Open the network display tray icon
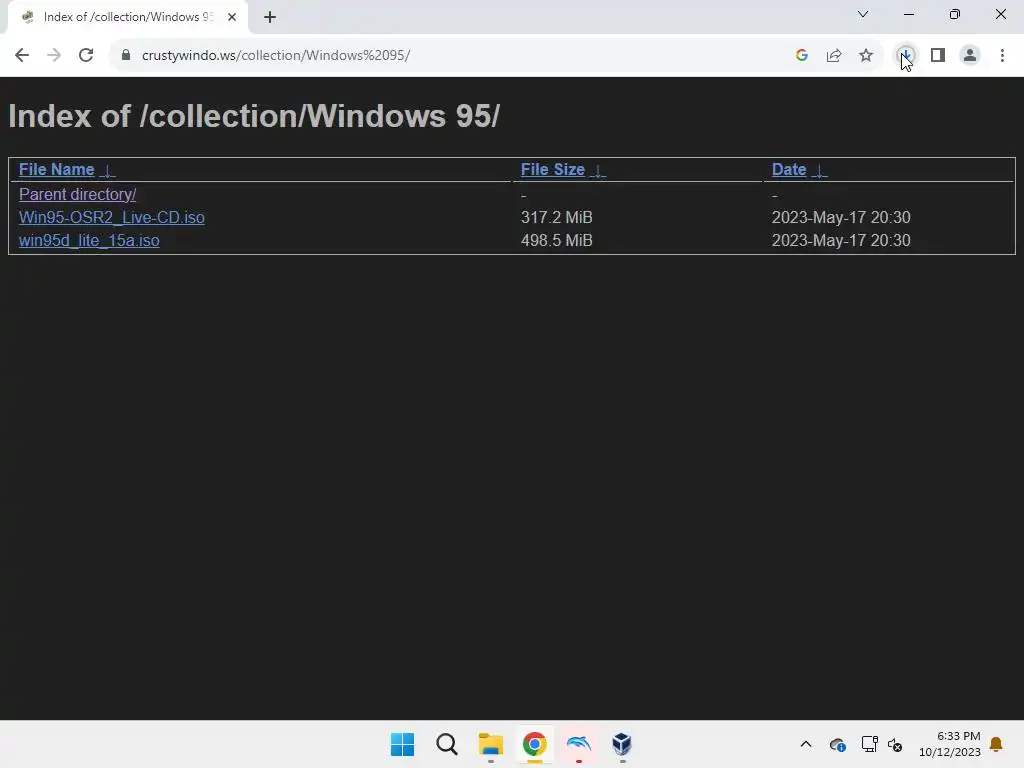 click(x=869, y=744)
